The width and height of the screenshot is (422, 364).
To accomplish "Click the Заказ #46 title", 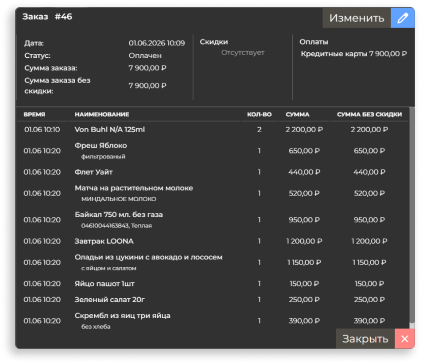I will coord(47,17).
